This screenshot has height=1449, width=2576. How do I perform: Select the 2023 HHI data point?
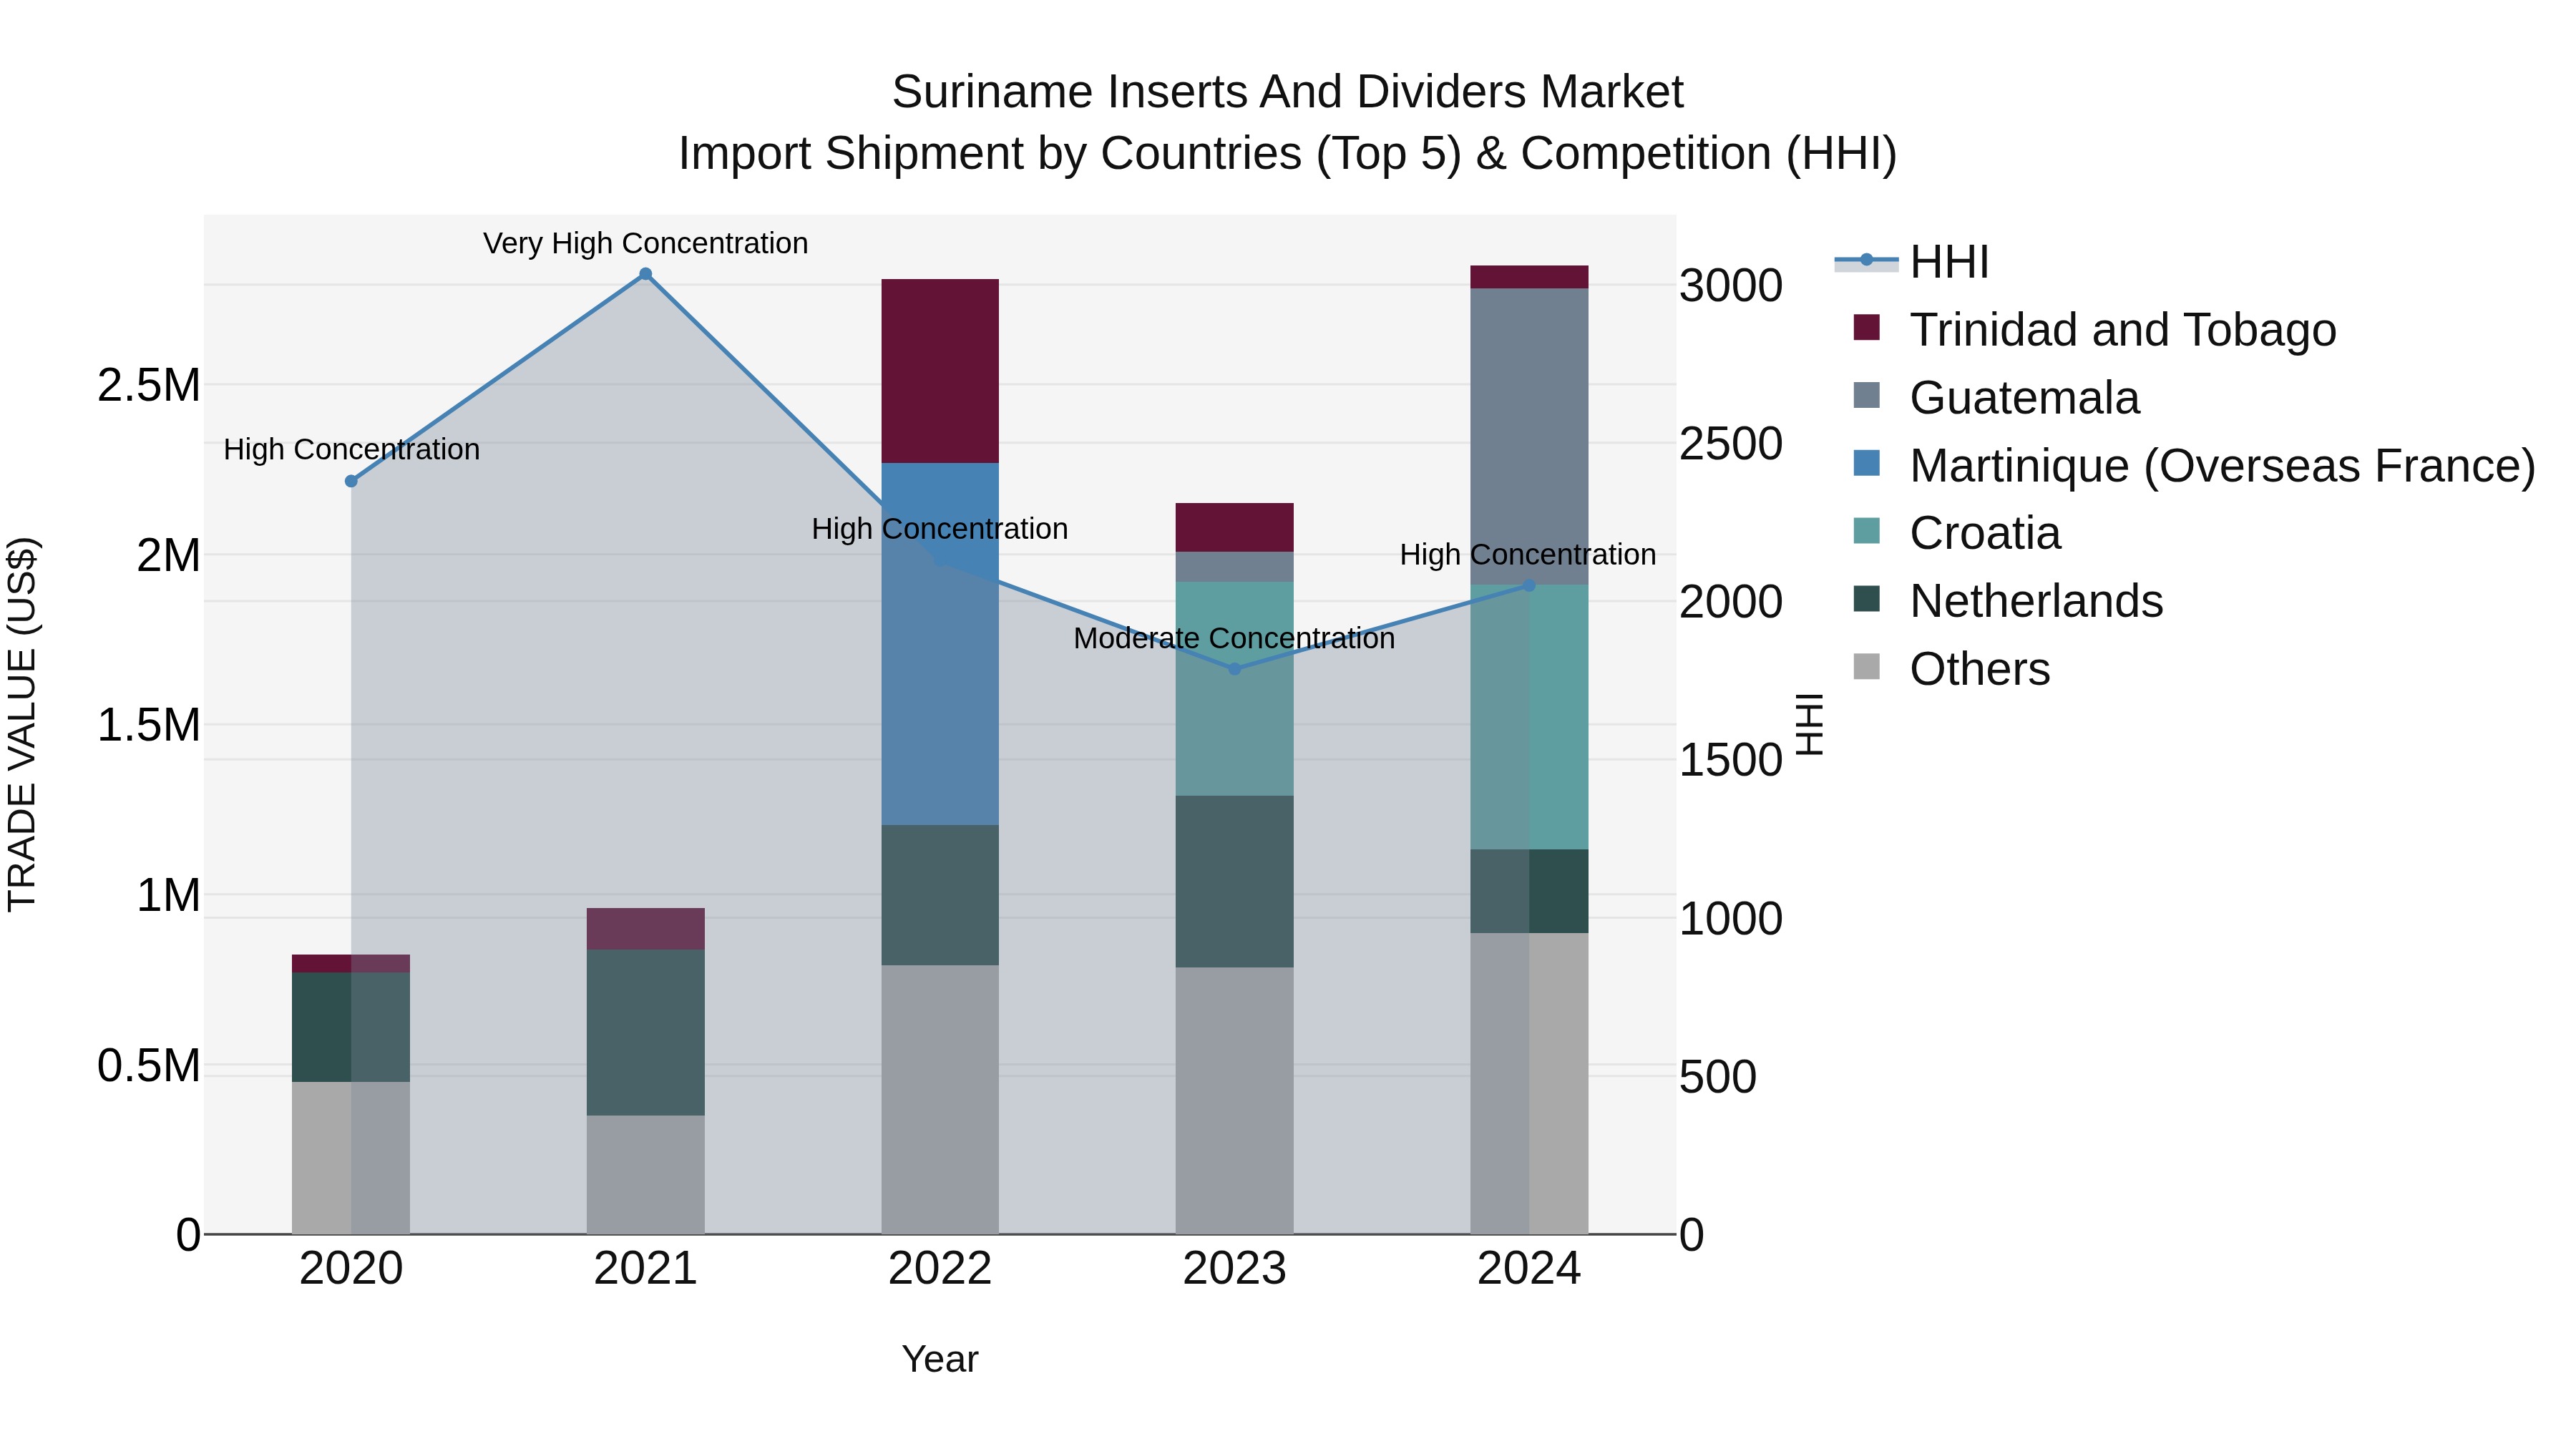pos(1234,669)
